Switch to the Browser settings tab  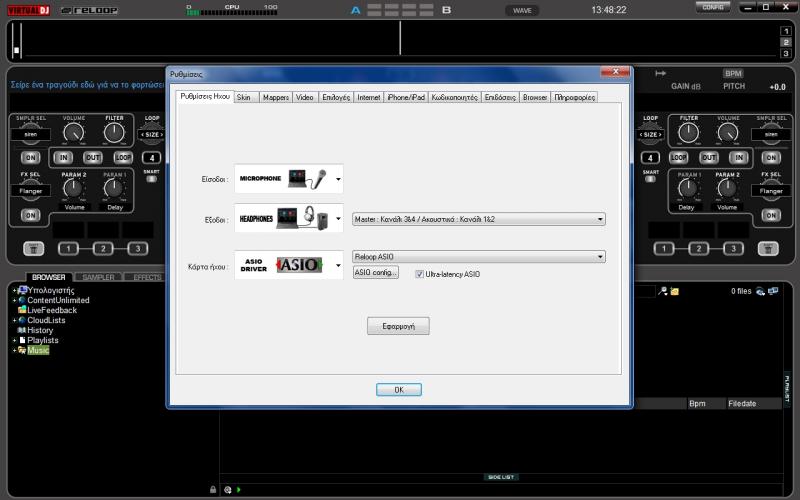535,97
